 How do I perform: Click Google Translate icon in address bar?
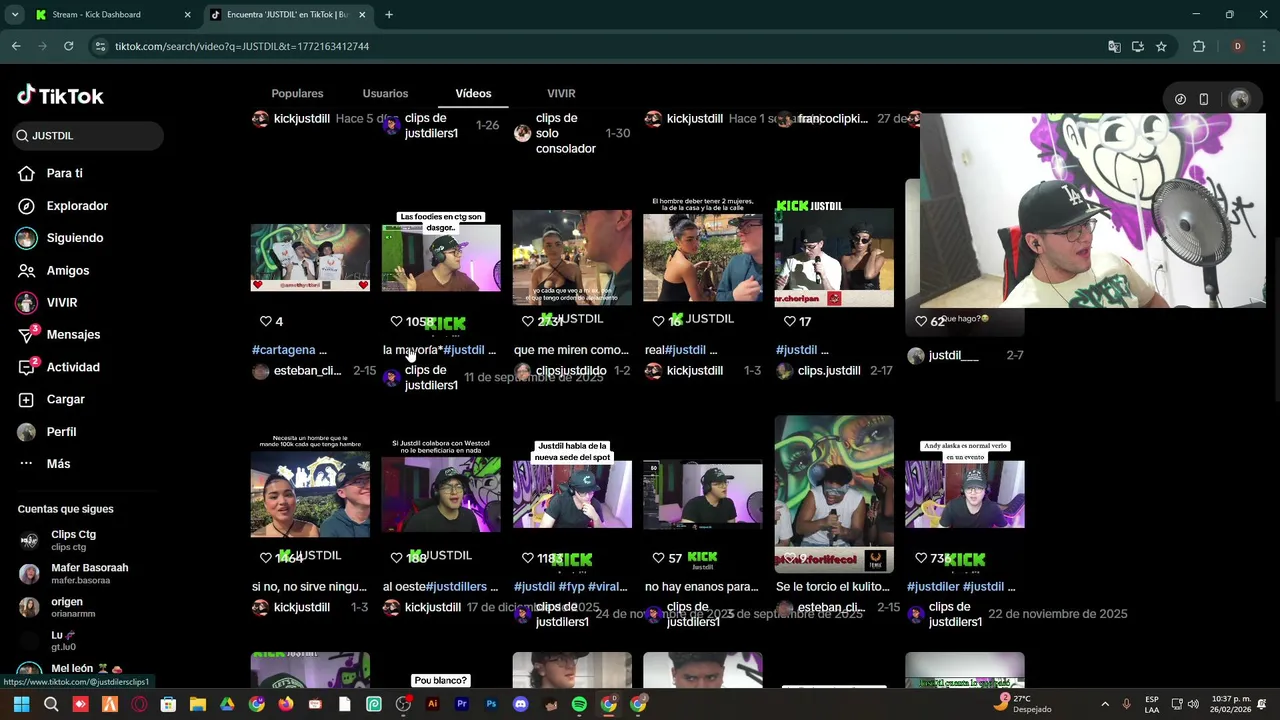coord(1114,46)
